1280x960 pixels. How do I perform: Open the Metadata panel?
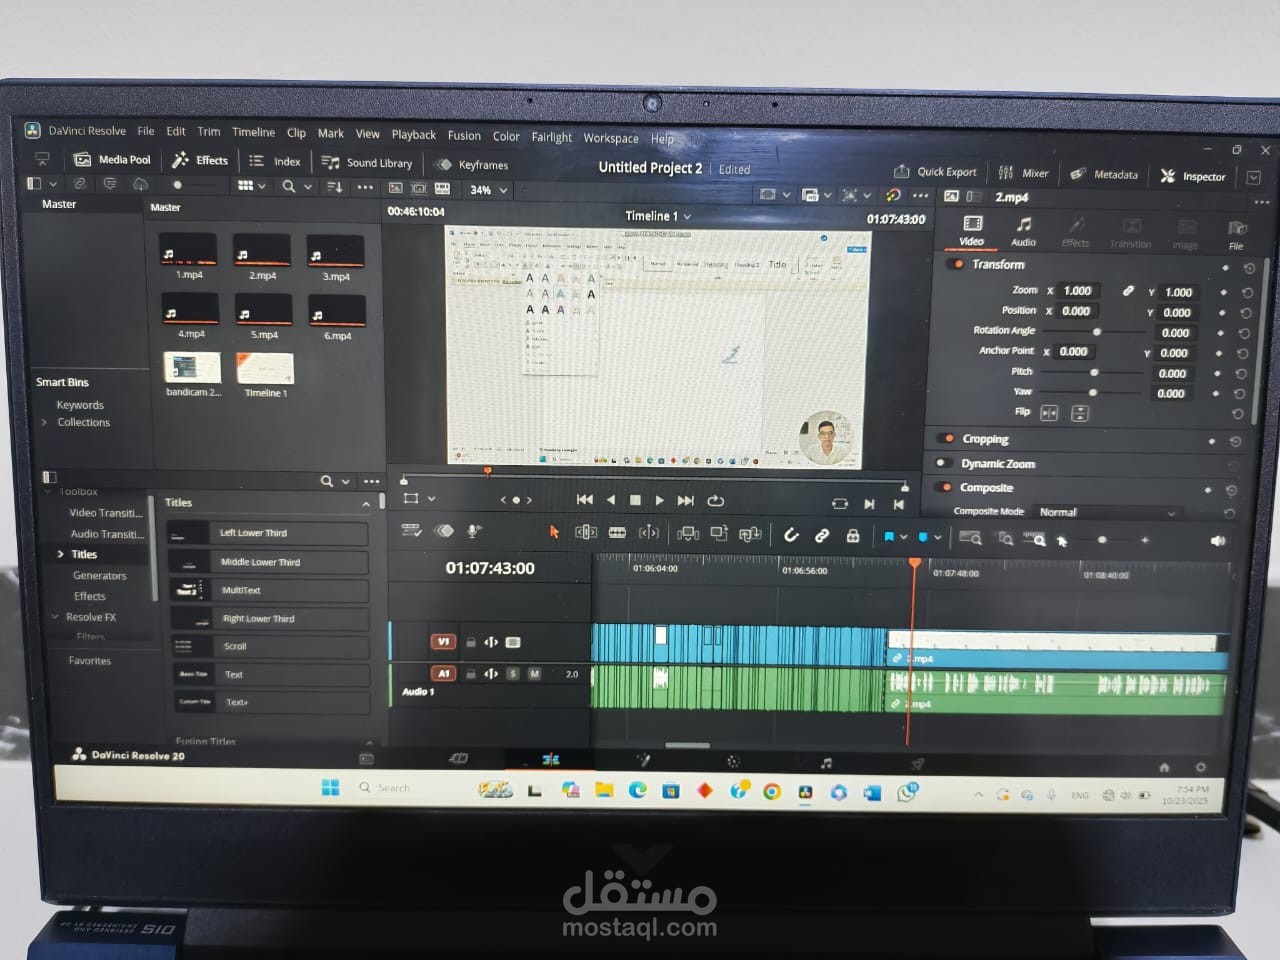coord(1104,174)
